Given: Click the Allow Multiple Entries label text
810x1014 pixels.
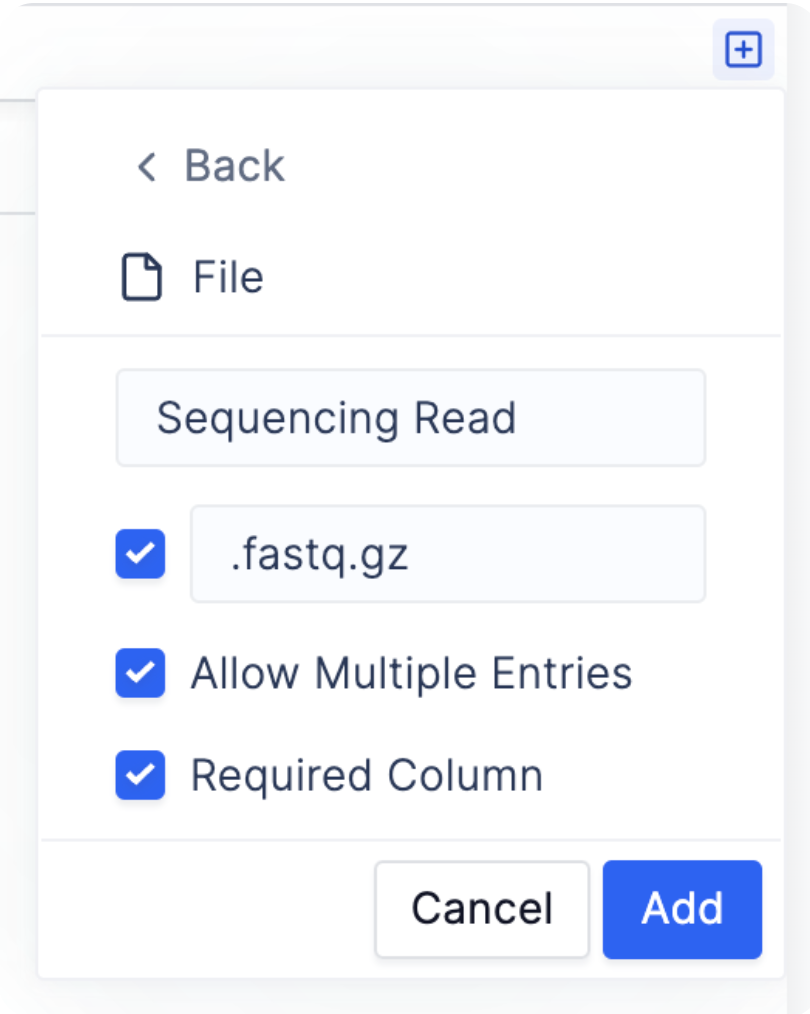Looking at the screenshot, I should pyautogui.click(x=411, y=673).
